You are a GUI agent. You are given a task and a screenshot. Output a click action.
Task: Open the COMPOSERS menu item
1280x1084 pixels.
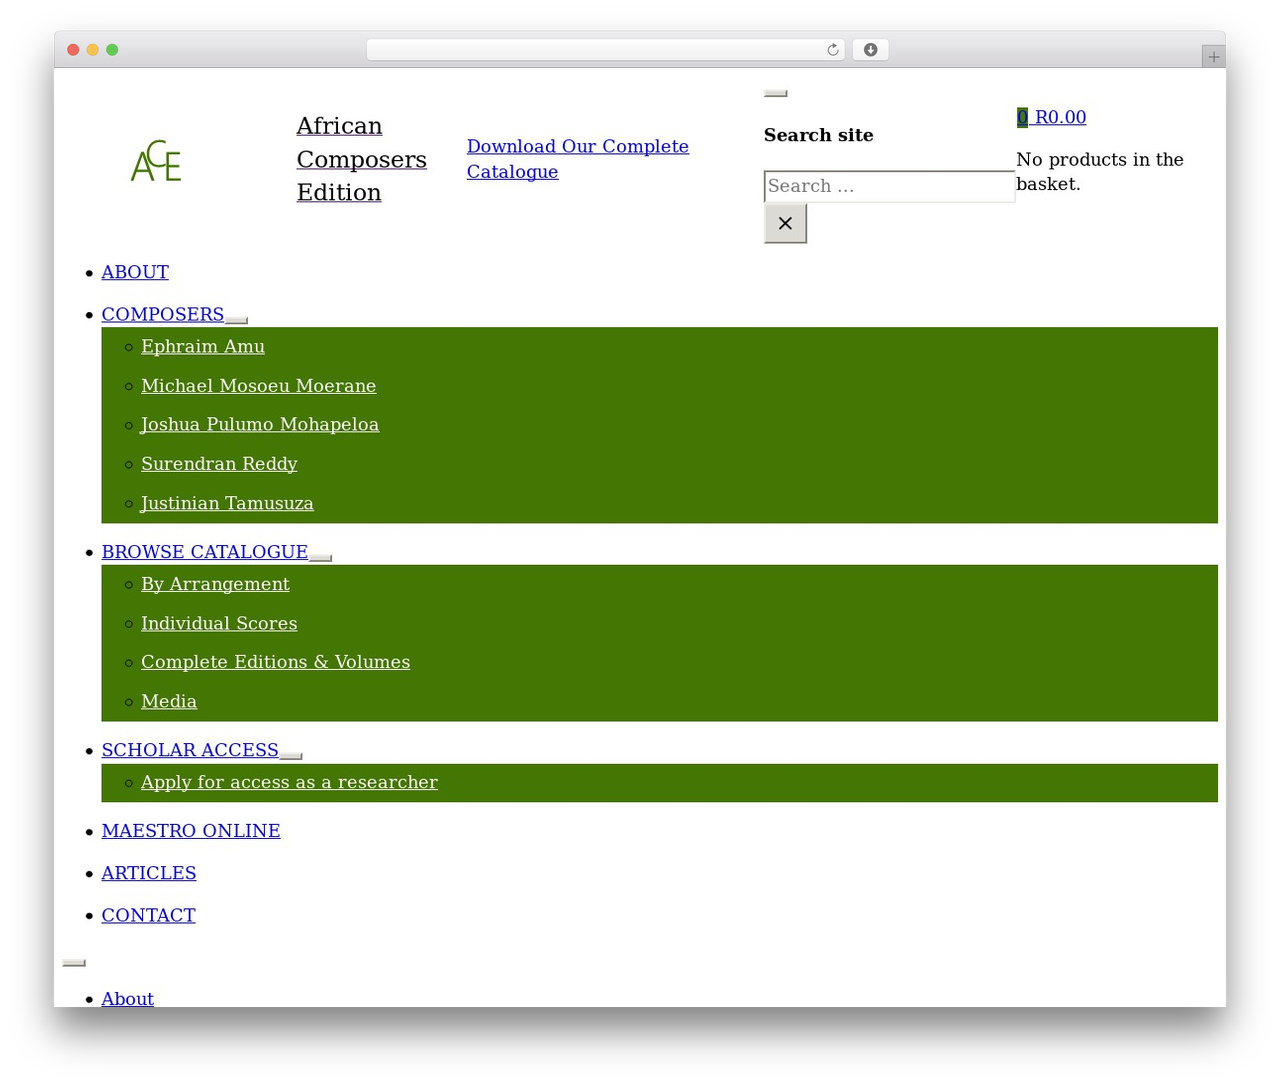tap(162, 314)
